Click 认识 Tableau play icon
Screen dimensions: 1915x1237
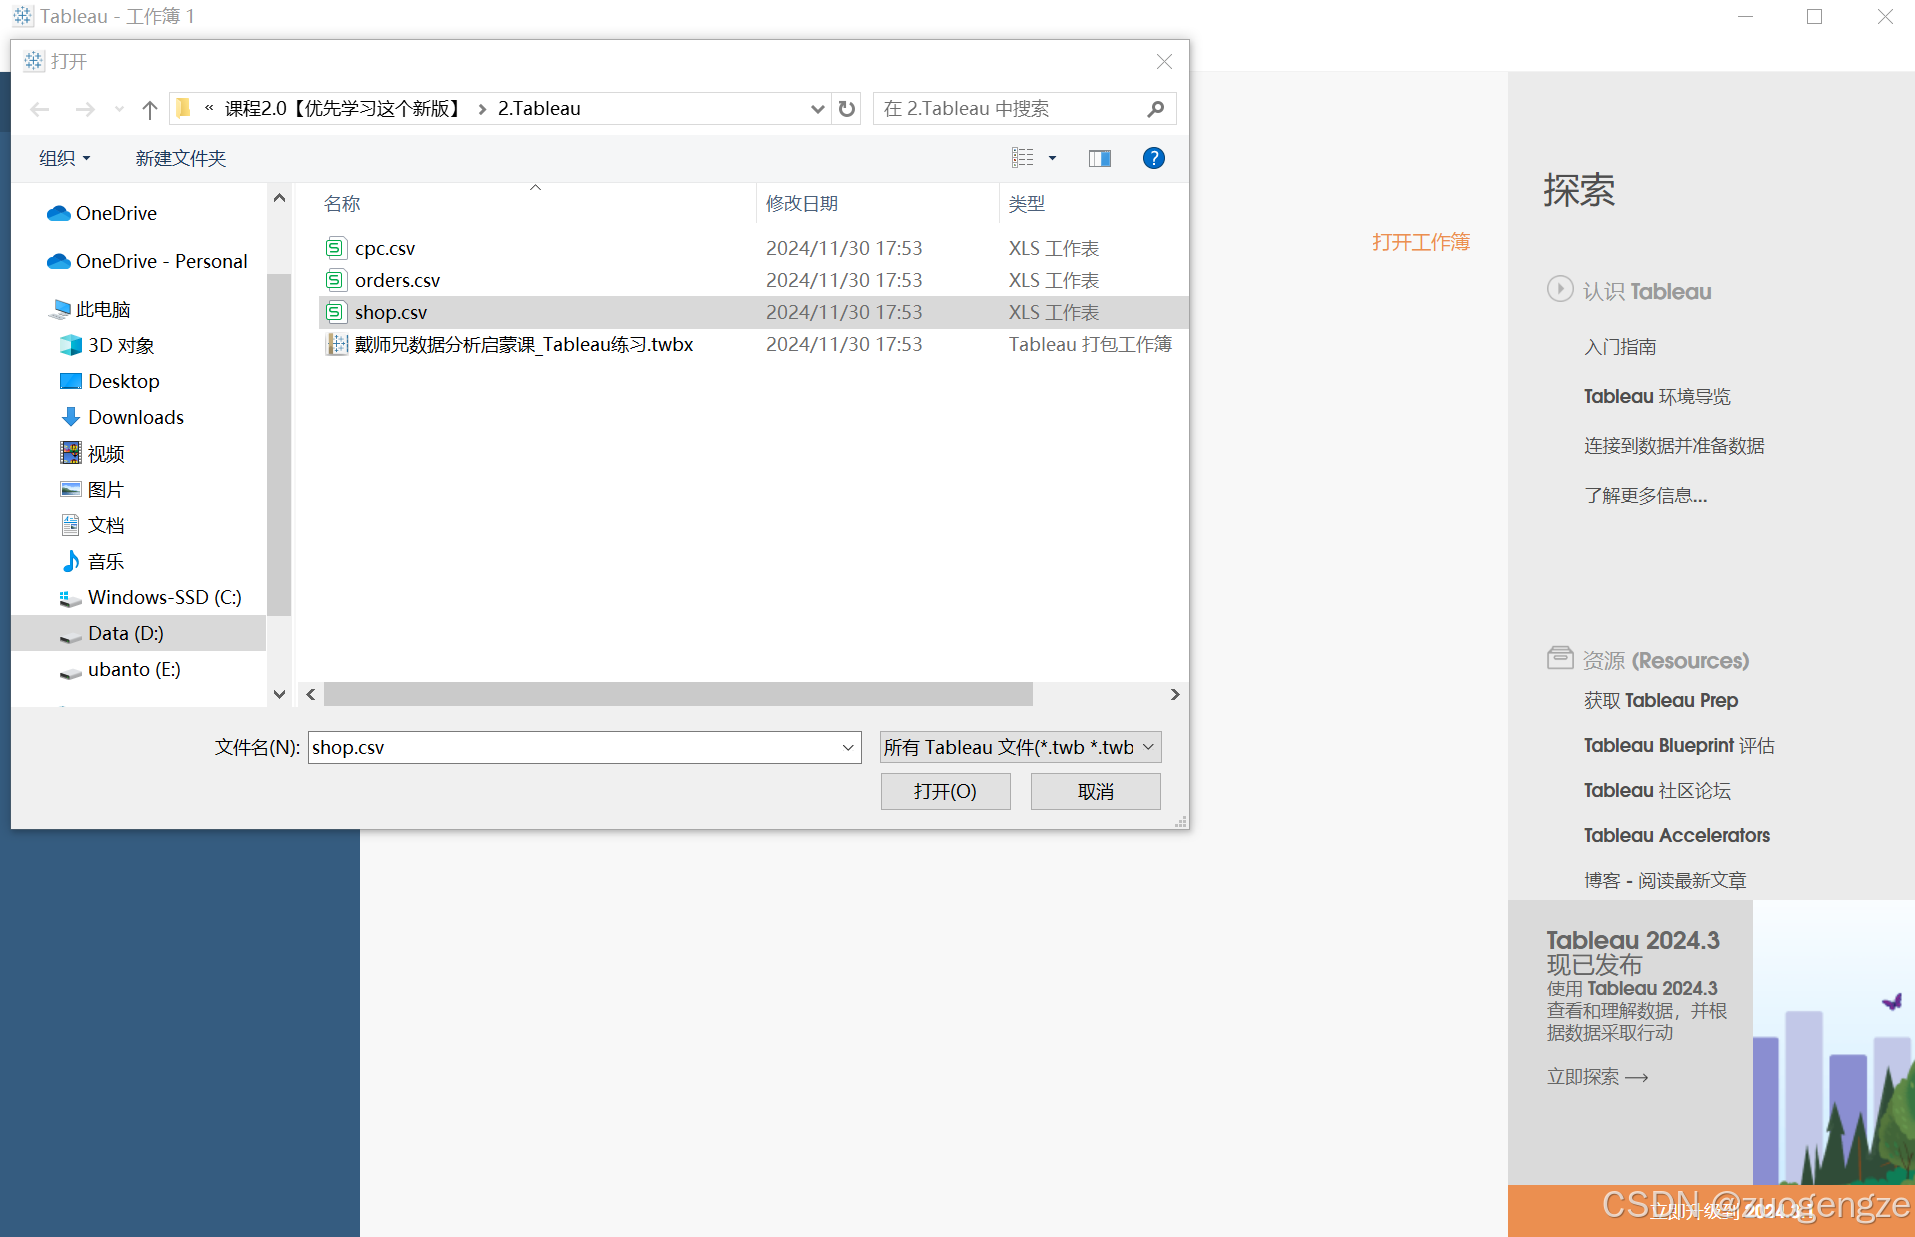1560,289
